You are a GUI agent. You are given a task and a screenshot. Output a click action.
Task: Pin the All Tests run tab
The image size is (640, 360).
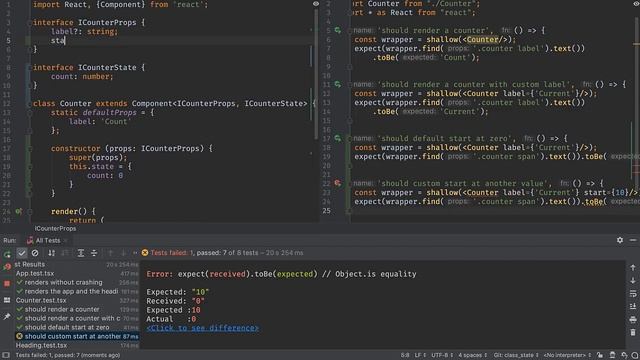[x=7, y=316]
